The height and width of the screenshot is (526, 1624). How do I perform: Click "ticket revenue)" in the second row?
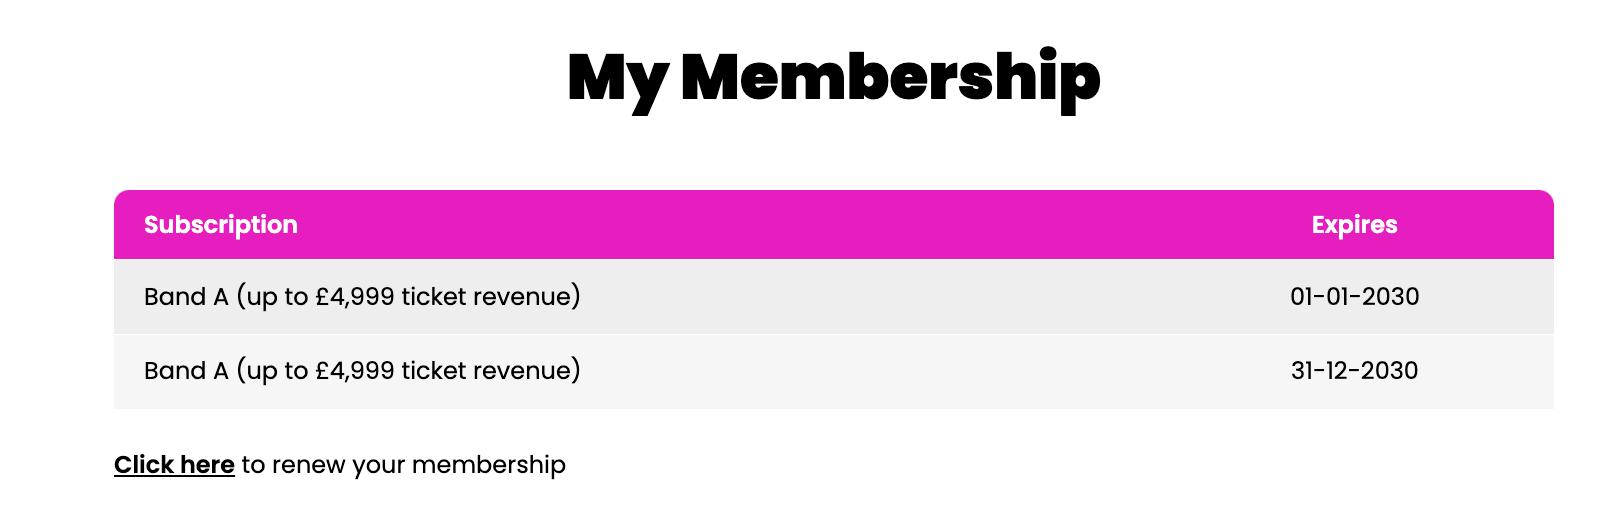[x=490, y=371]
